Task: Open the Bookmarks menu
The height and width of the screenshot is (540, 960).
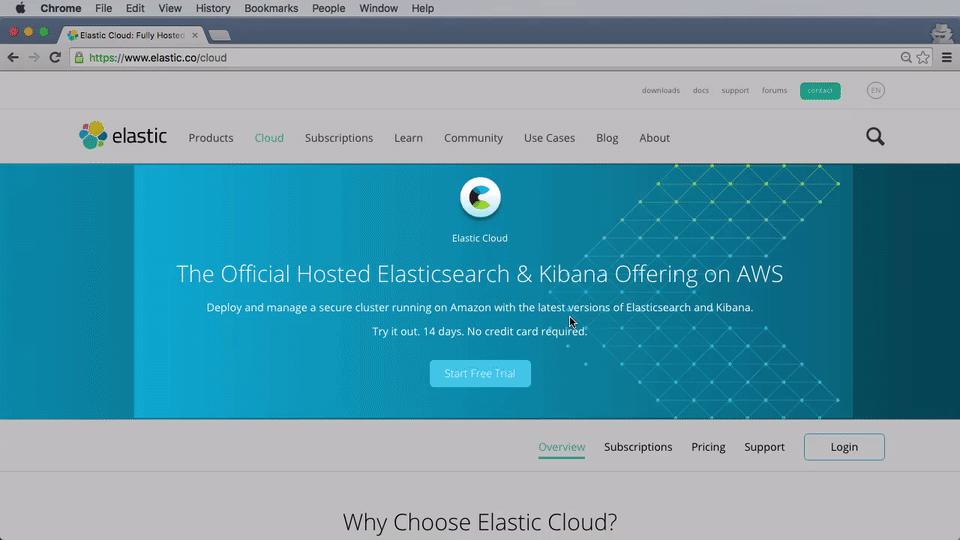Action: tap(271, 8)
